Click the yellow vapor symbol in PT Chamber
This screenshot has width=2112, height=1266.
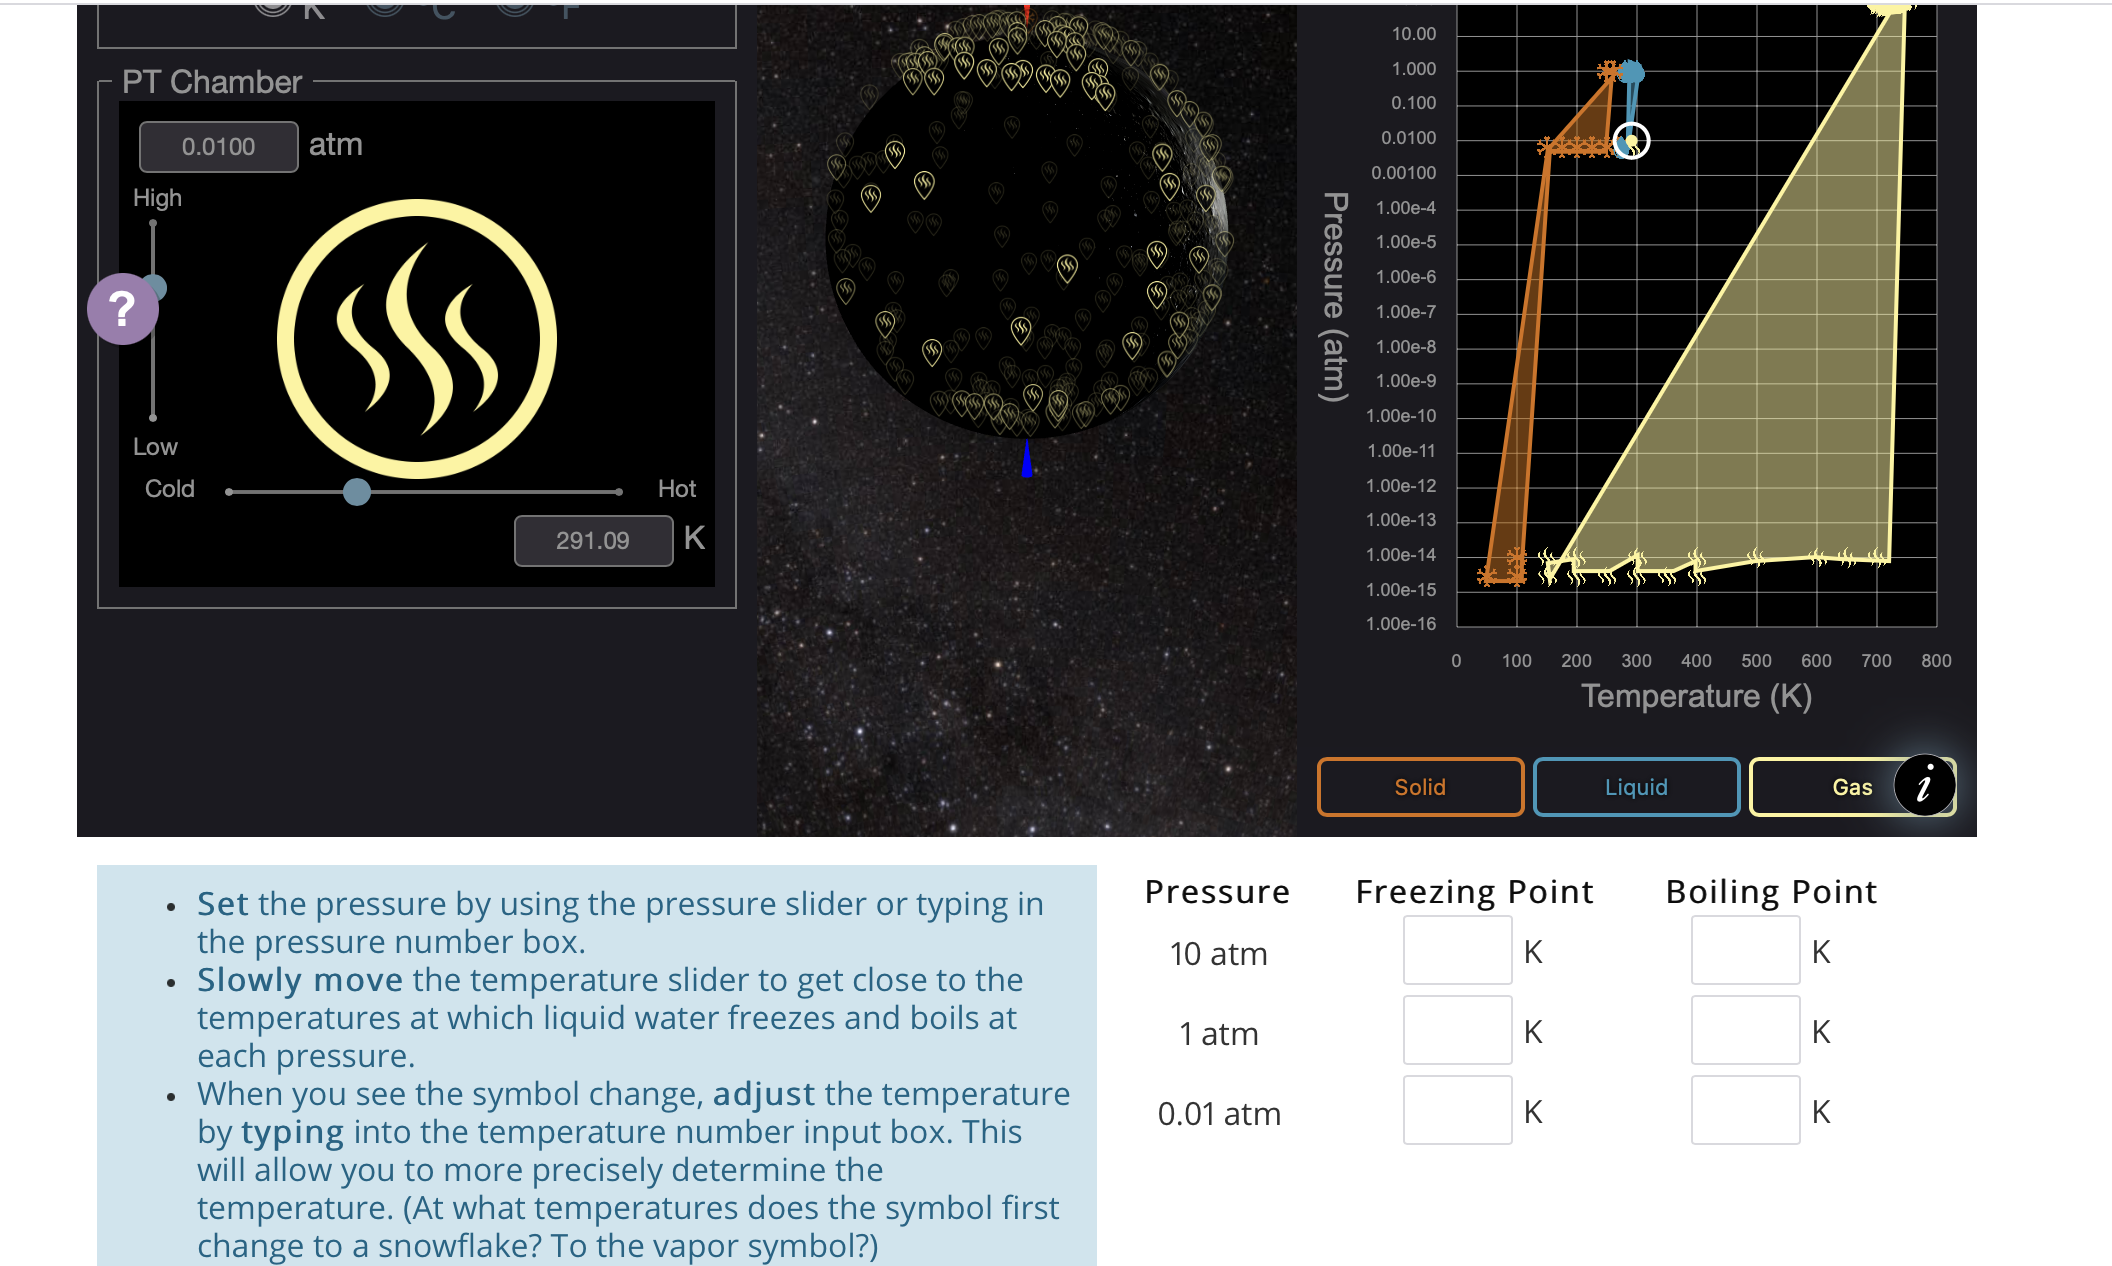click(x=416, y=339)
